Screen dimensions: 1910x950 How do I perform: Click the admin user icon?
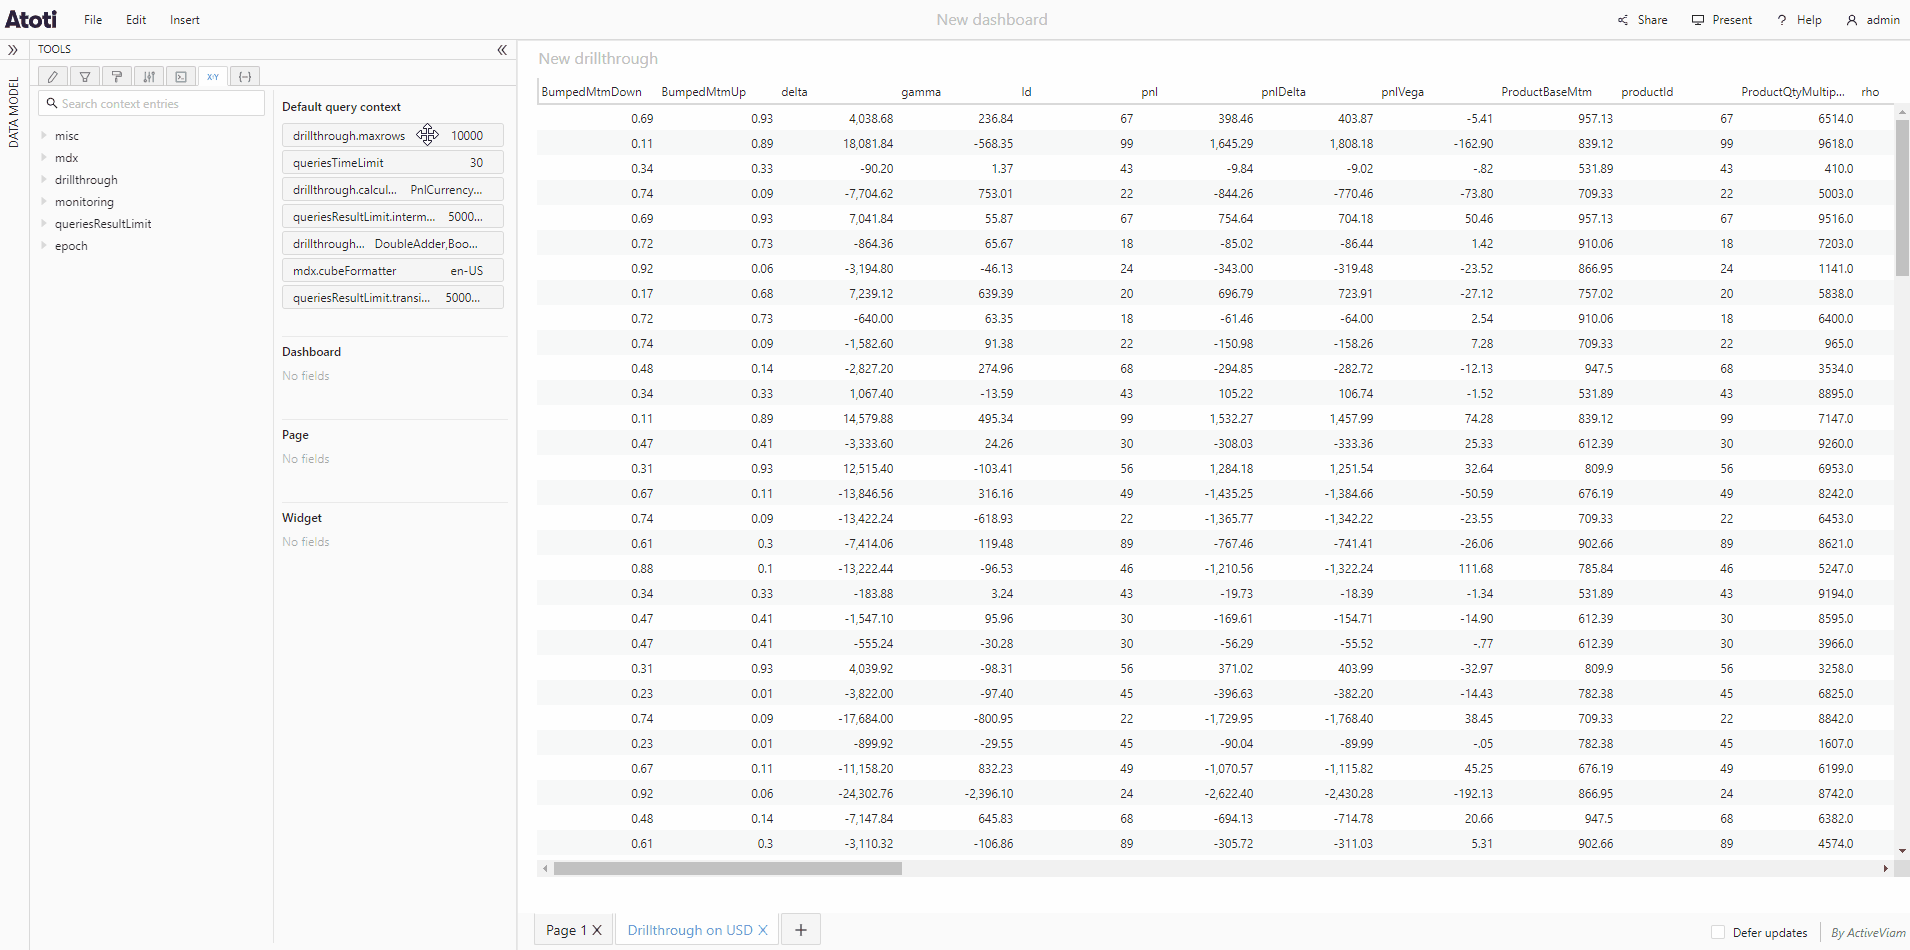click(1852, 20)
